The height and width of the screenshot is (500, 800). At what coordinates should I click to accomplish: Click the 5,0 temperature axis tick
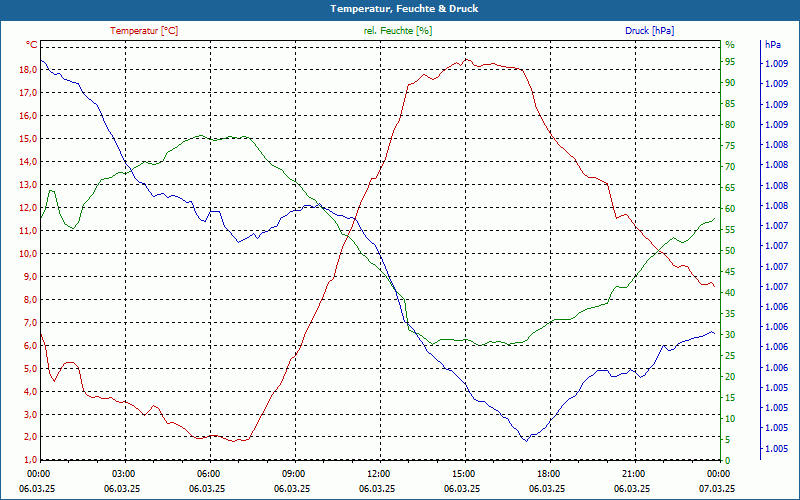pos(30,368)
